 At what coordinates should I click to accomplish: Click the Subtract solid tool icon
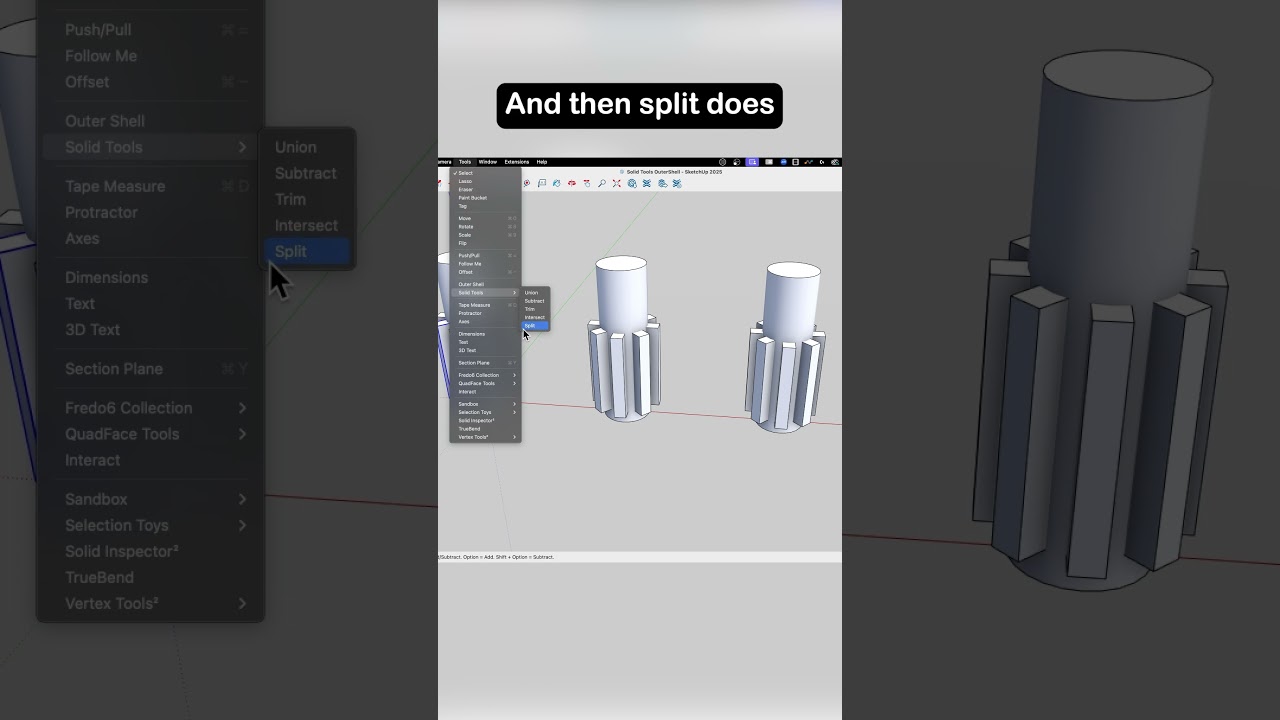(646, 184)
